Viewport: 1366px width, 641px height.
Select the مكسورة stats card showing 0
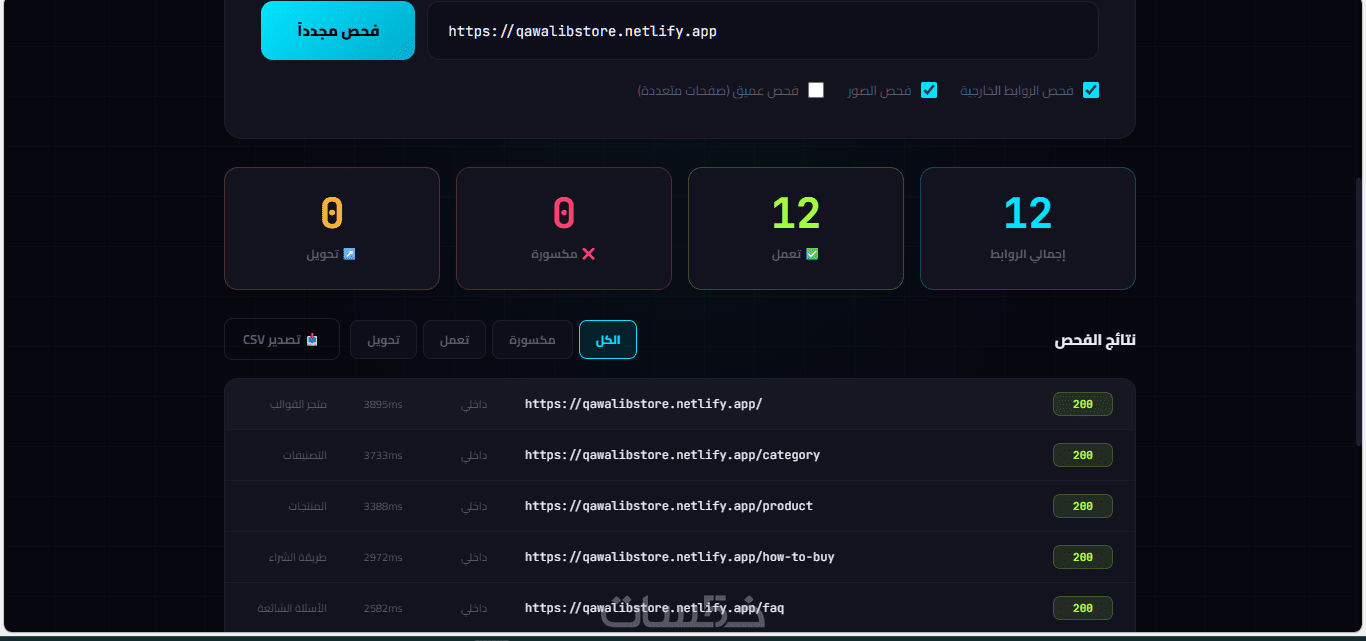(564, 228)
